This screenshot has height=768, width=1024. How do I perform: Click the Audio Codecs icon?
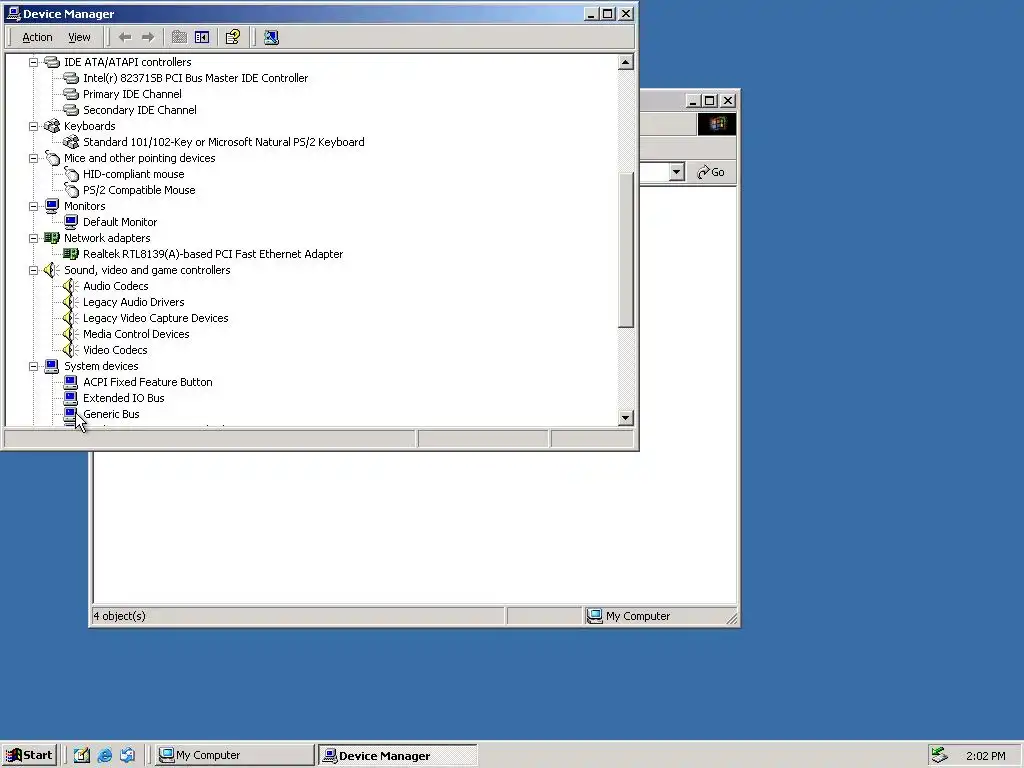tap(71, 286)
